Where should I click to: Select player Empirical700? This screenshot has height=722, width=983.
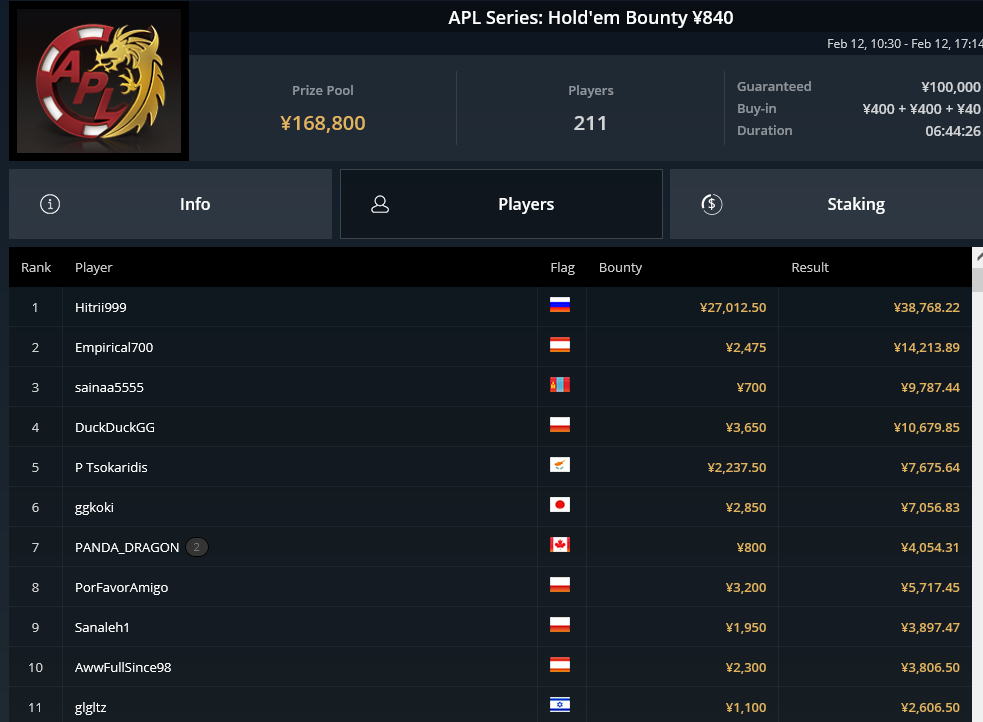pyautogui.click(x=113, y=347)
